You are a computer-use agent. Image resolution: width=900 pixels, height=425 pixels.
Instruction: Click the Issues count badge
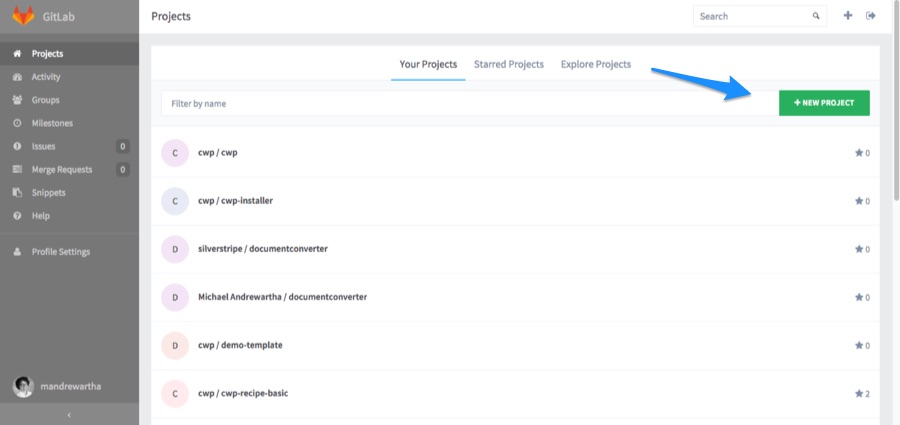pos(122,146)
